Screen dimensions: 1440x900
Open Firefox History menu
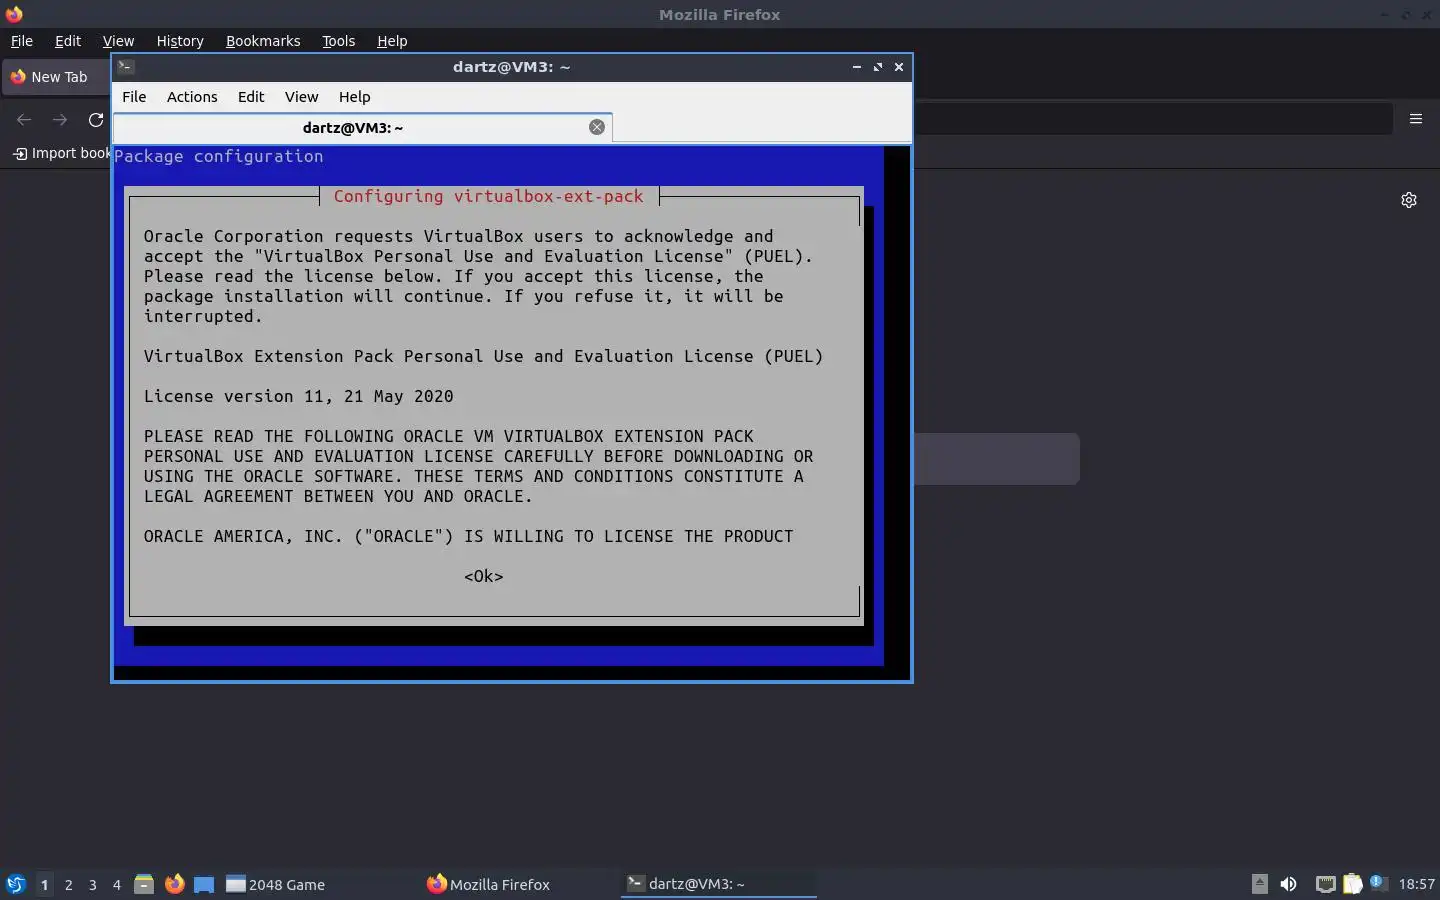coord(180,41)
